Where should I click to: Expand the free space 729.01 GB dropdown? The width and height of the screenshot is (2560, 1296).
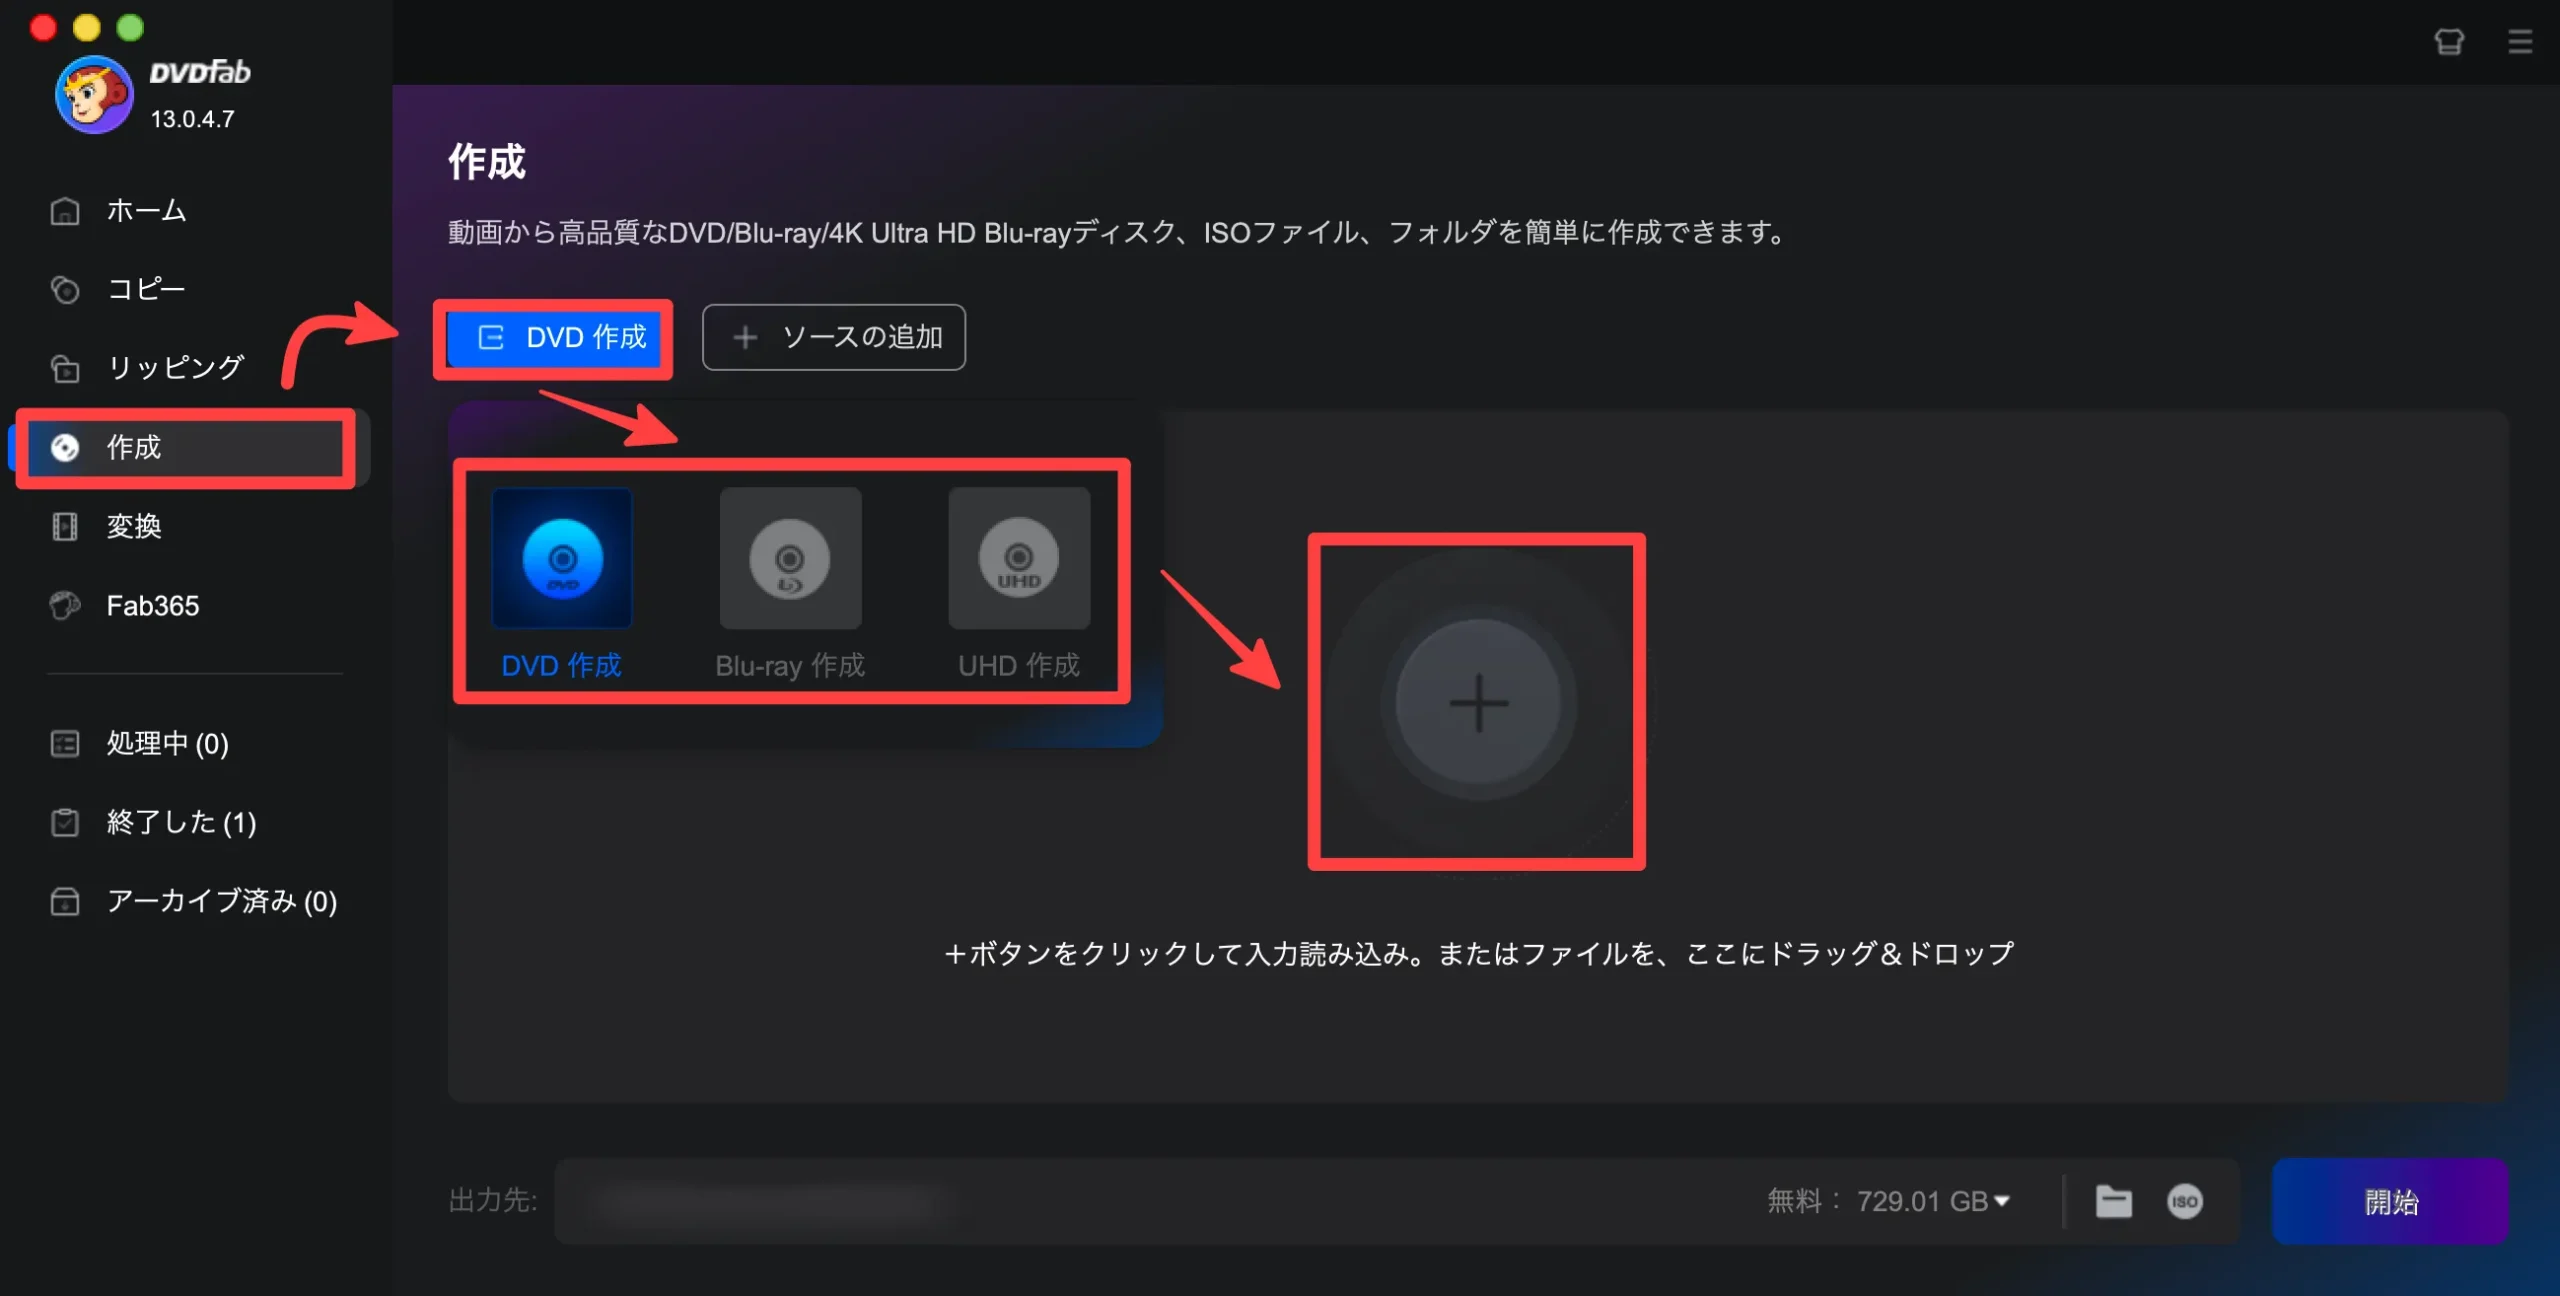[1932, 1201]
